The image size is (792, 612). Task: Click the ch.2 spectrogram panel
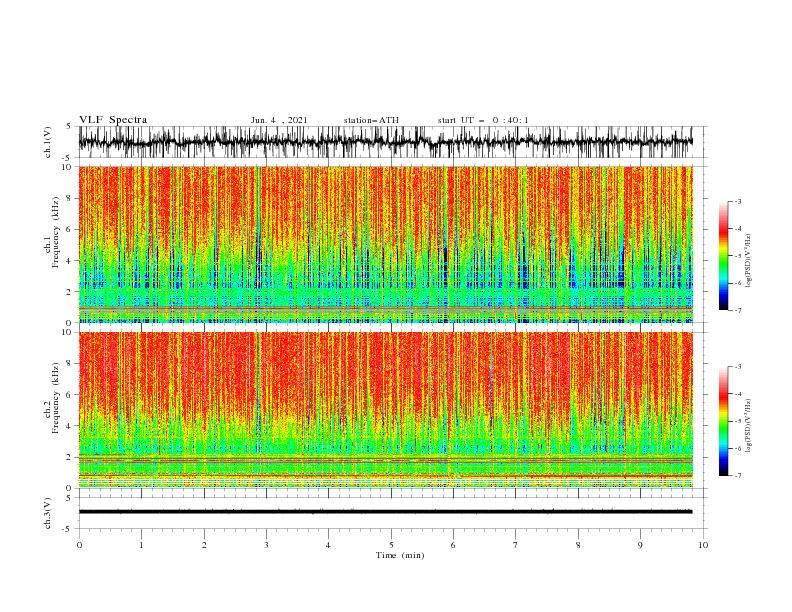click(386, 410)
